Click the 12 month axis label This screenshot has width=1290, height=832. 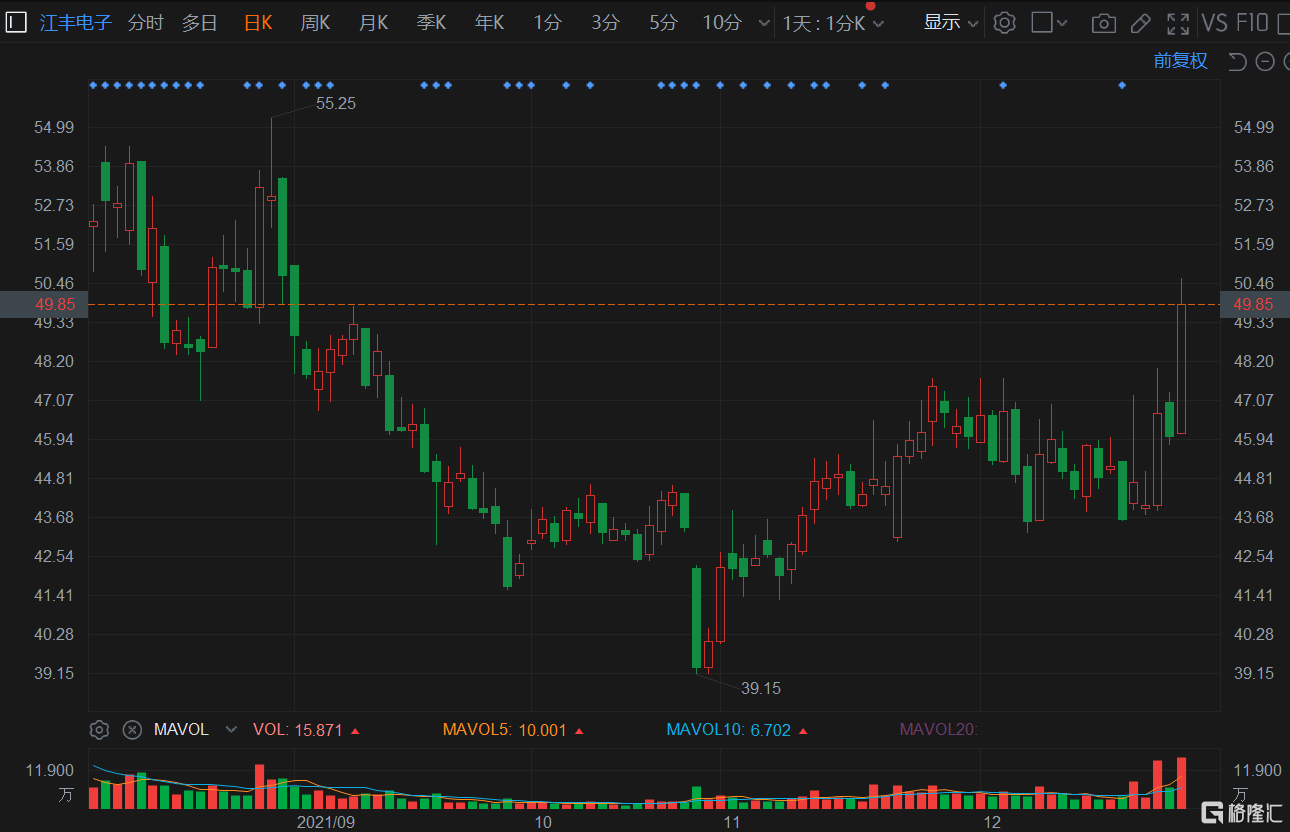(x=992, y=822)
